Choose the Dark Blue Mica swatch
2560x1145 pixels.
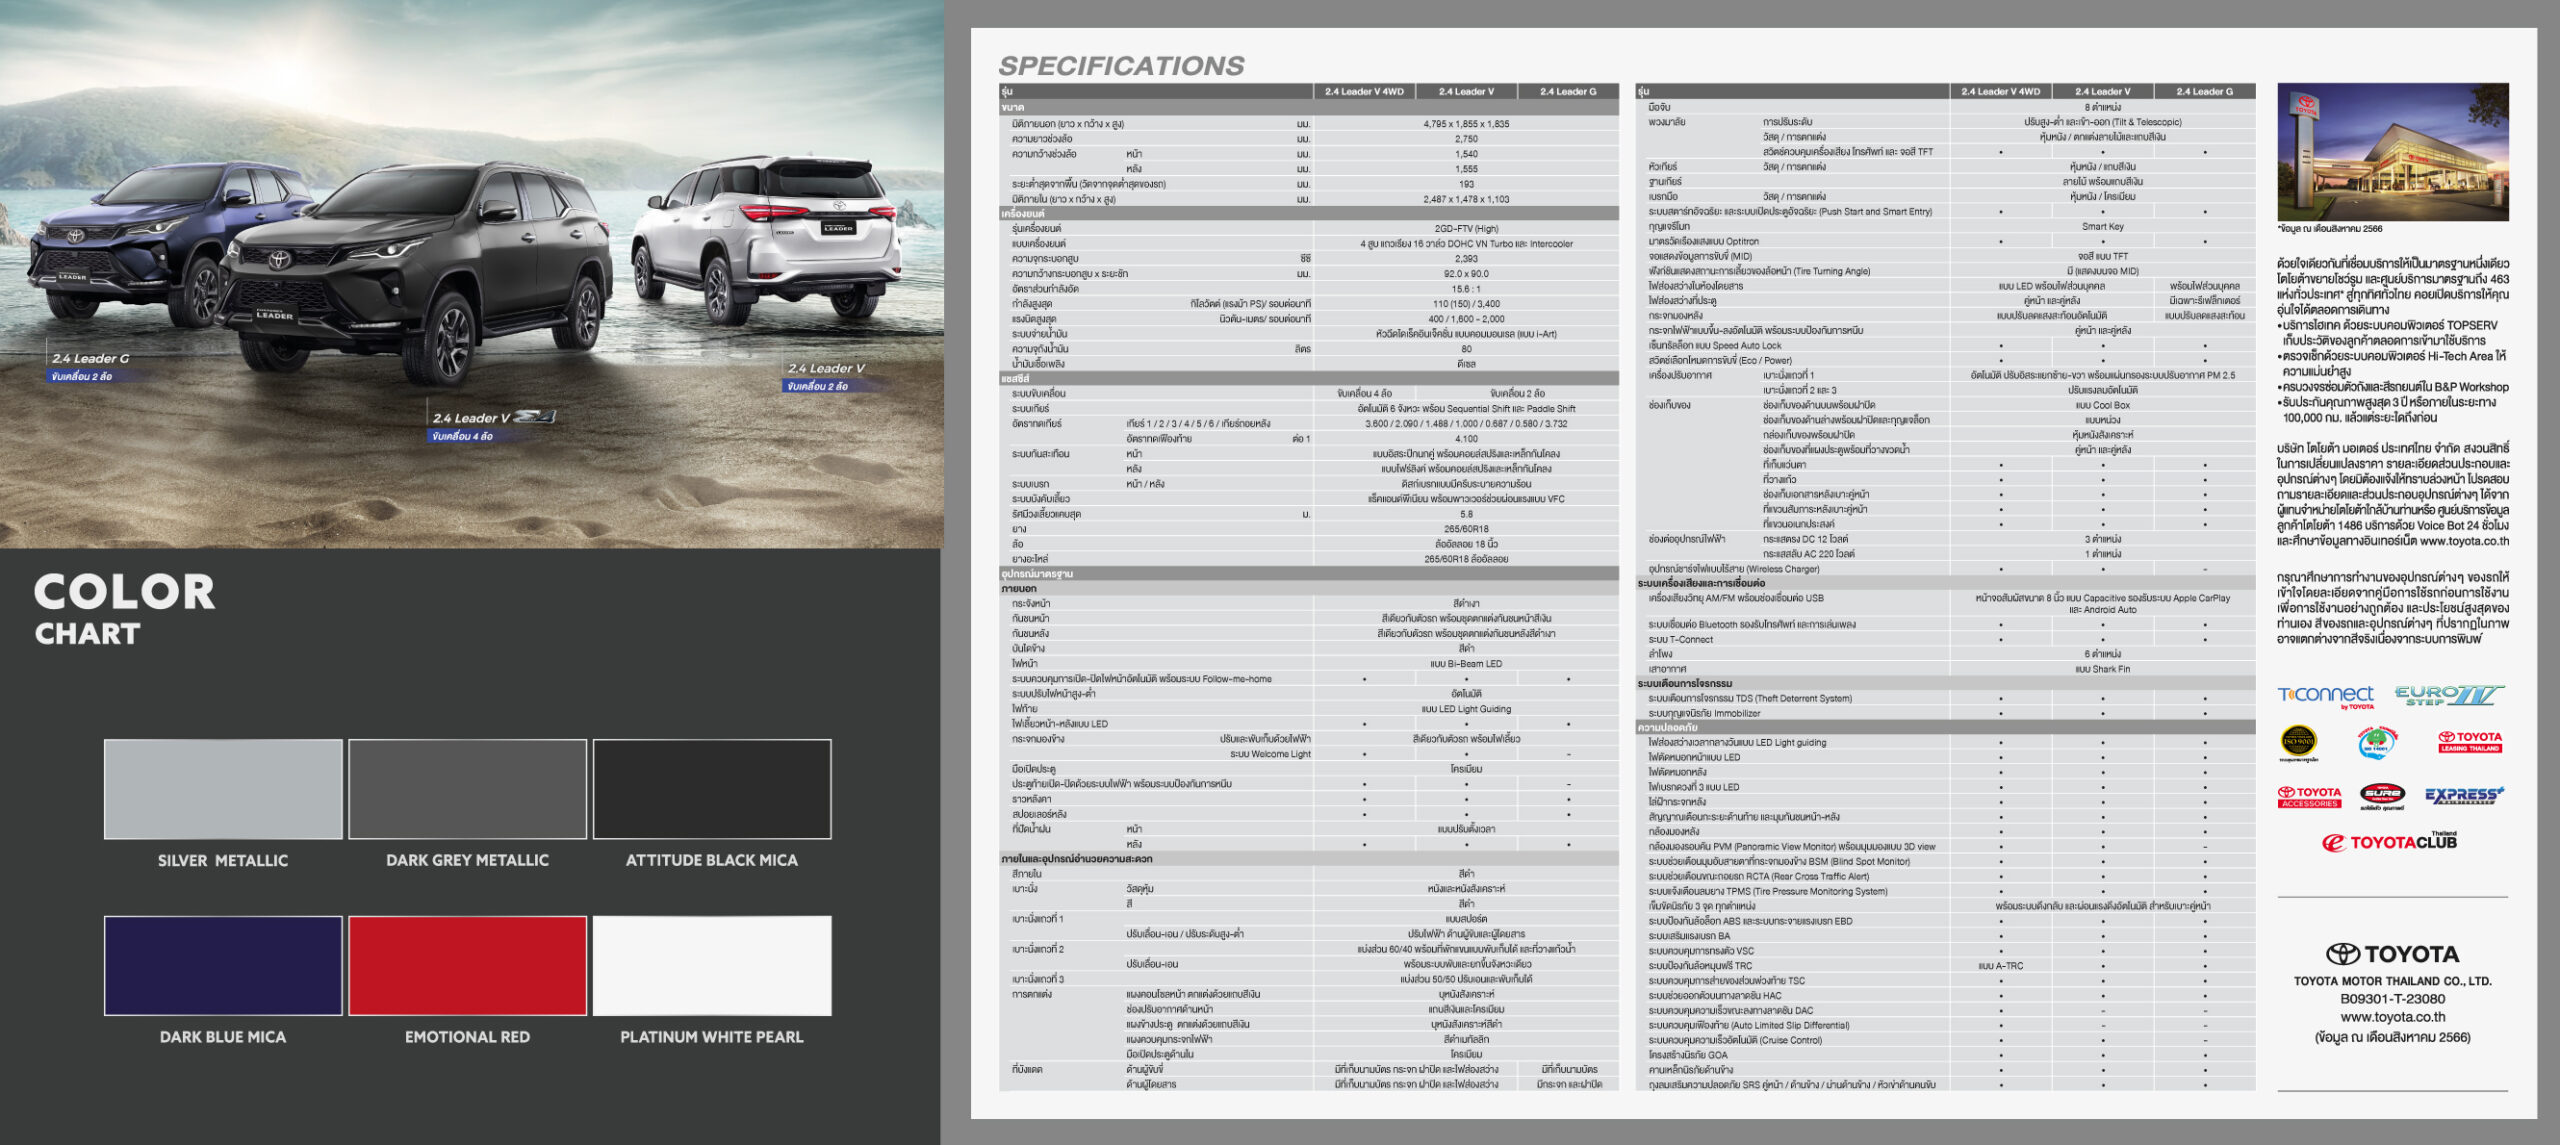[x=223, y=965]
